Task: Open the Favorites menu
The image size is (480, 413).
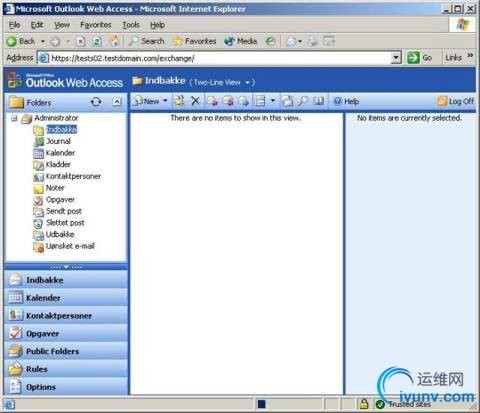Action: click(96, 25)
